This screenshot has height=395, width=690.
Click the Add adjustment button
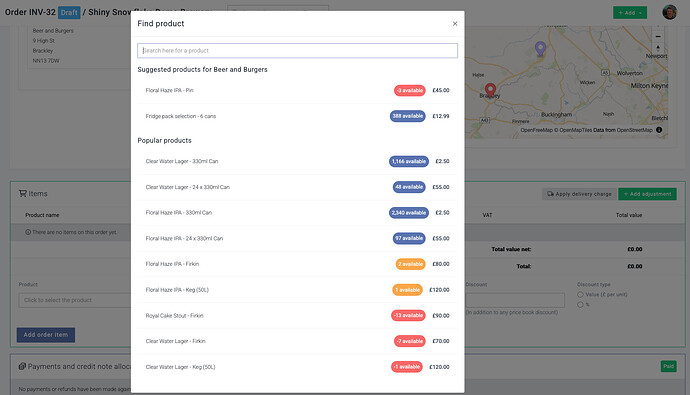click(x=647, y=194)
